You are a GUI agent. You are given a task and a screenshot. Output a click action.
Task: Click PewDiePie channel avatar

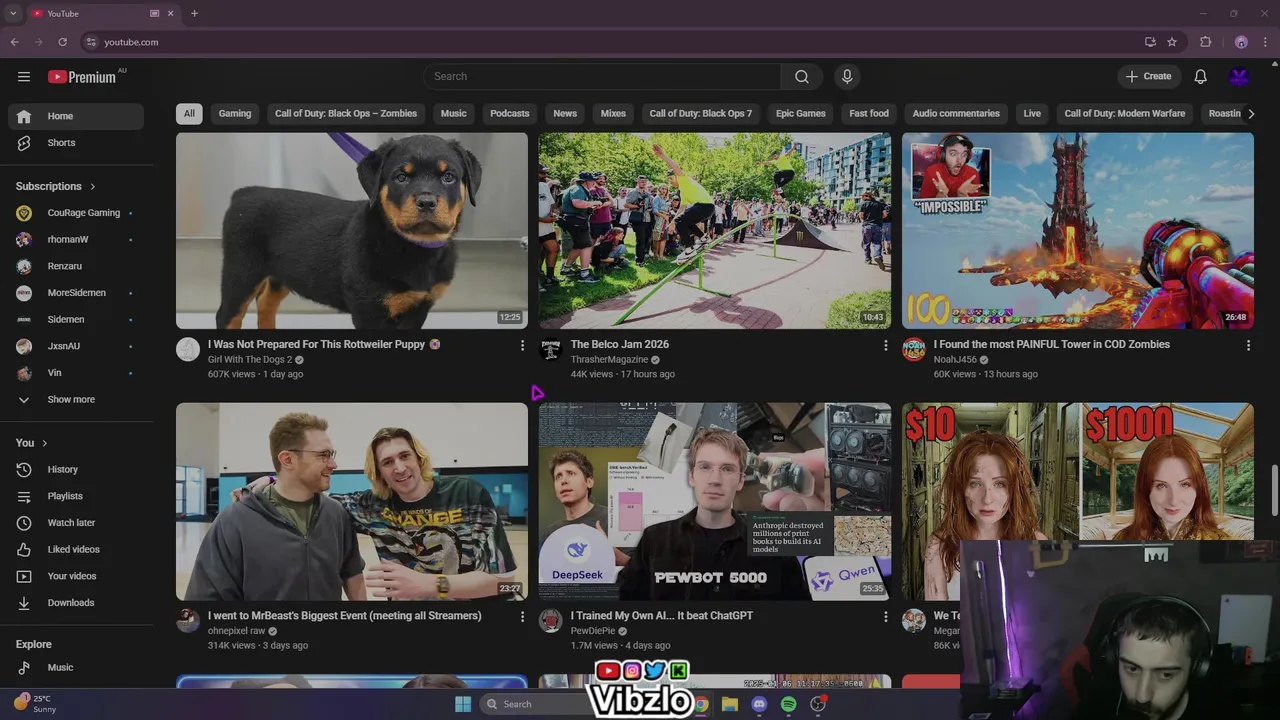[x=551, y=621]
